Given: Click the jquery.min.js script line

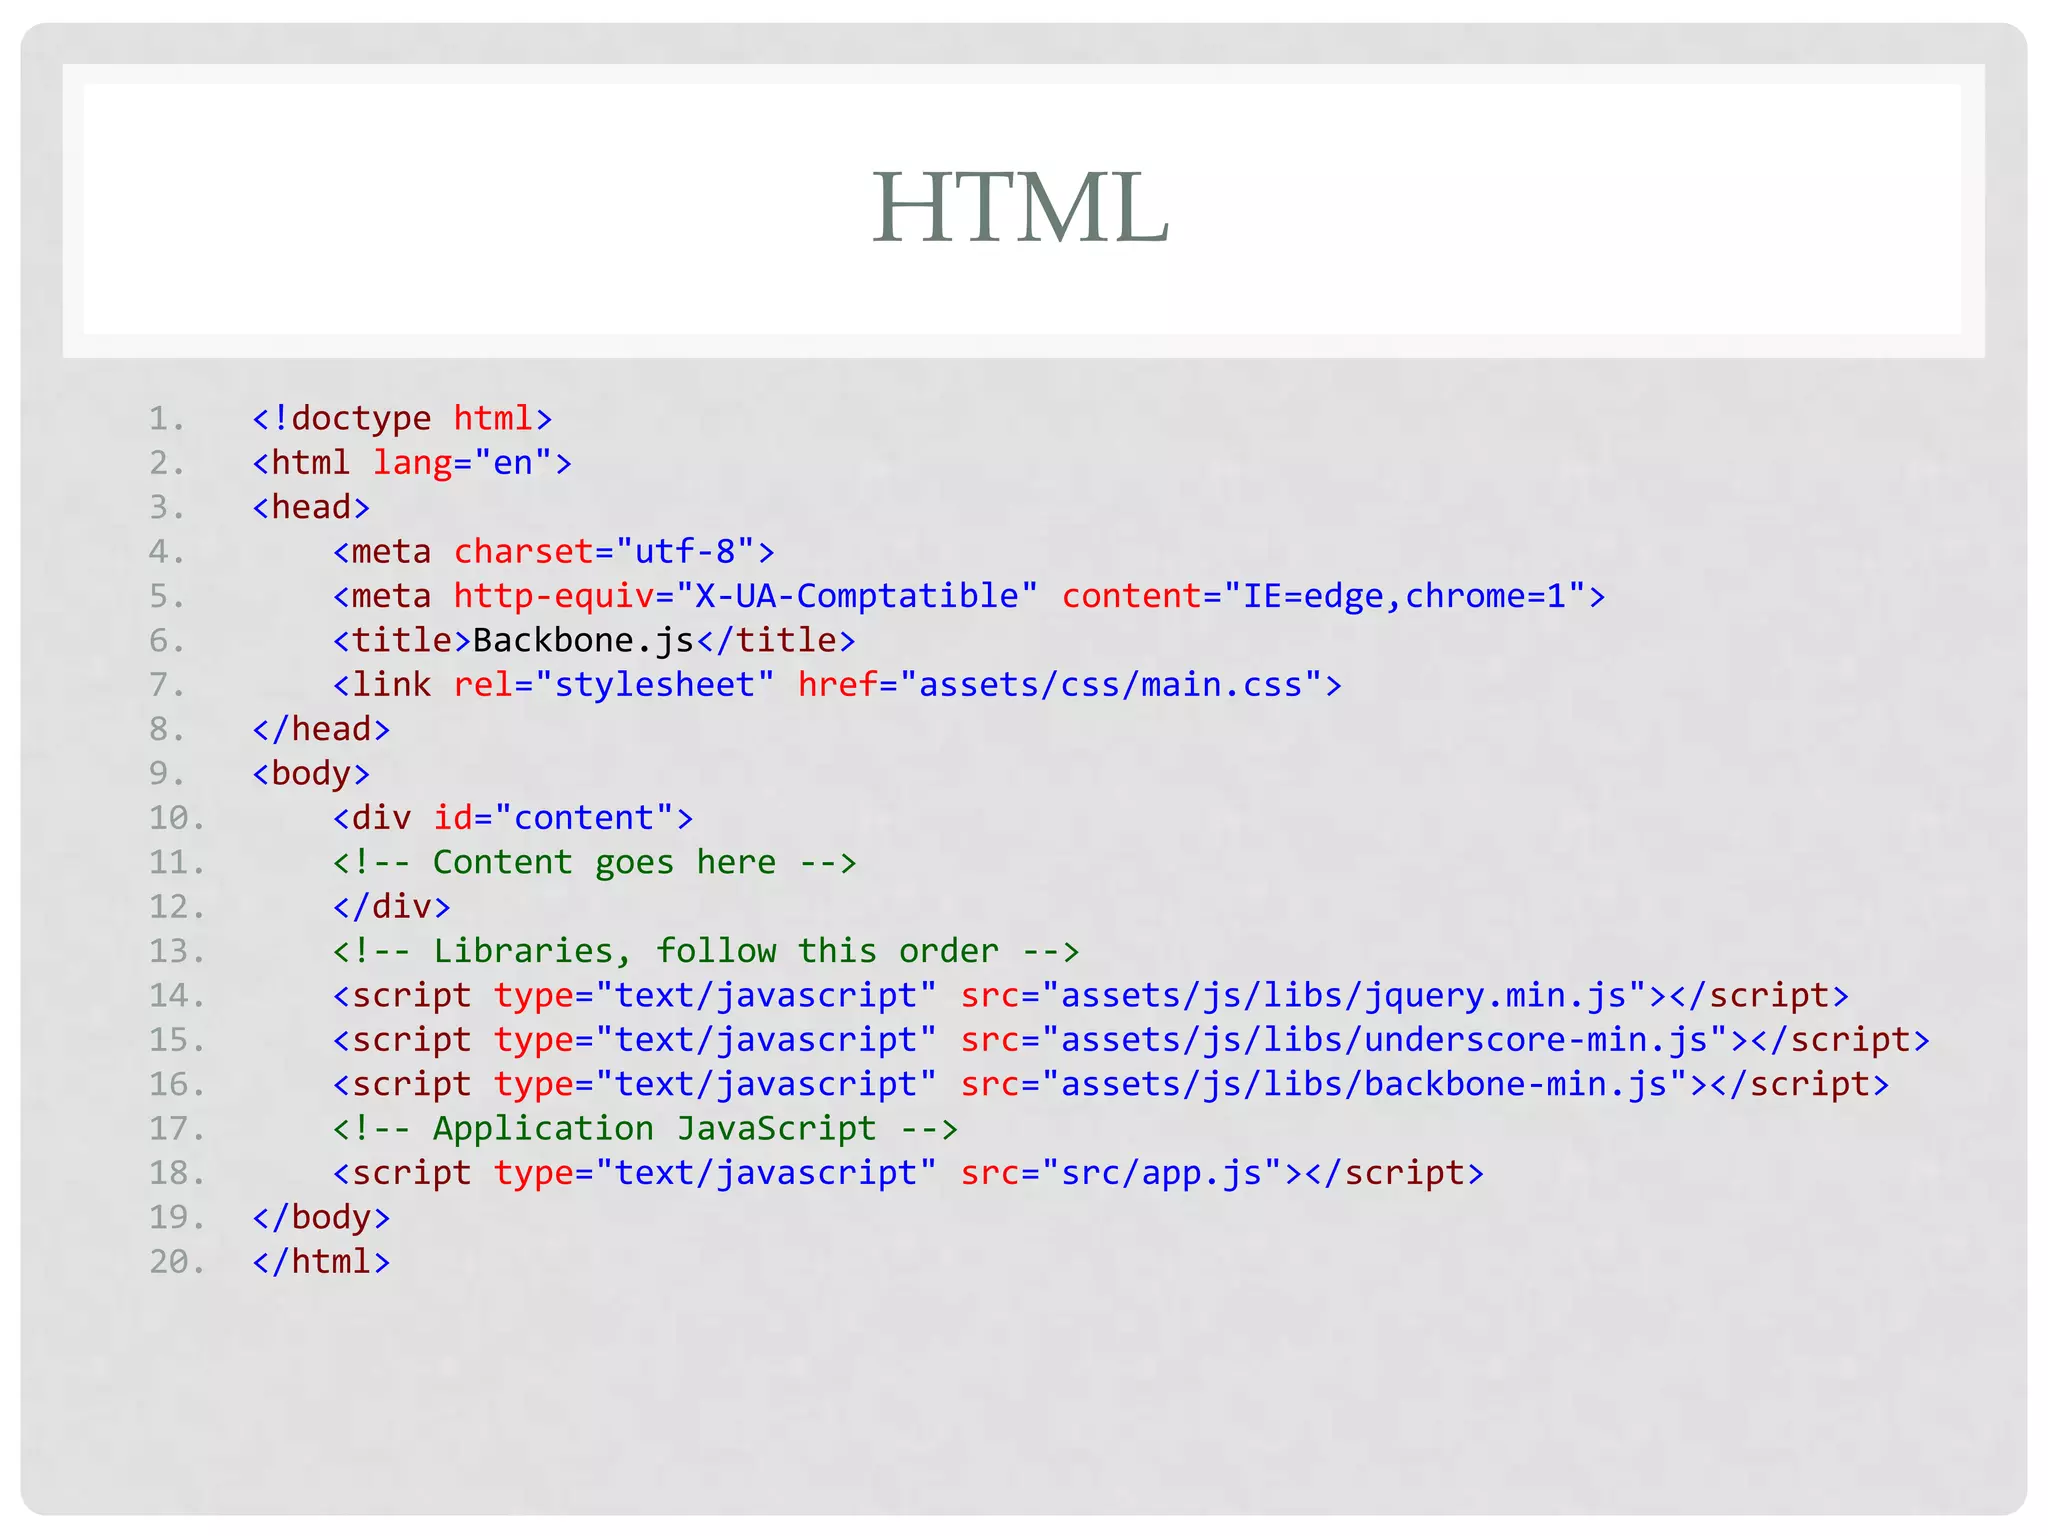Looking at the screenshot, I should coord(1091,995).
